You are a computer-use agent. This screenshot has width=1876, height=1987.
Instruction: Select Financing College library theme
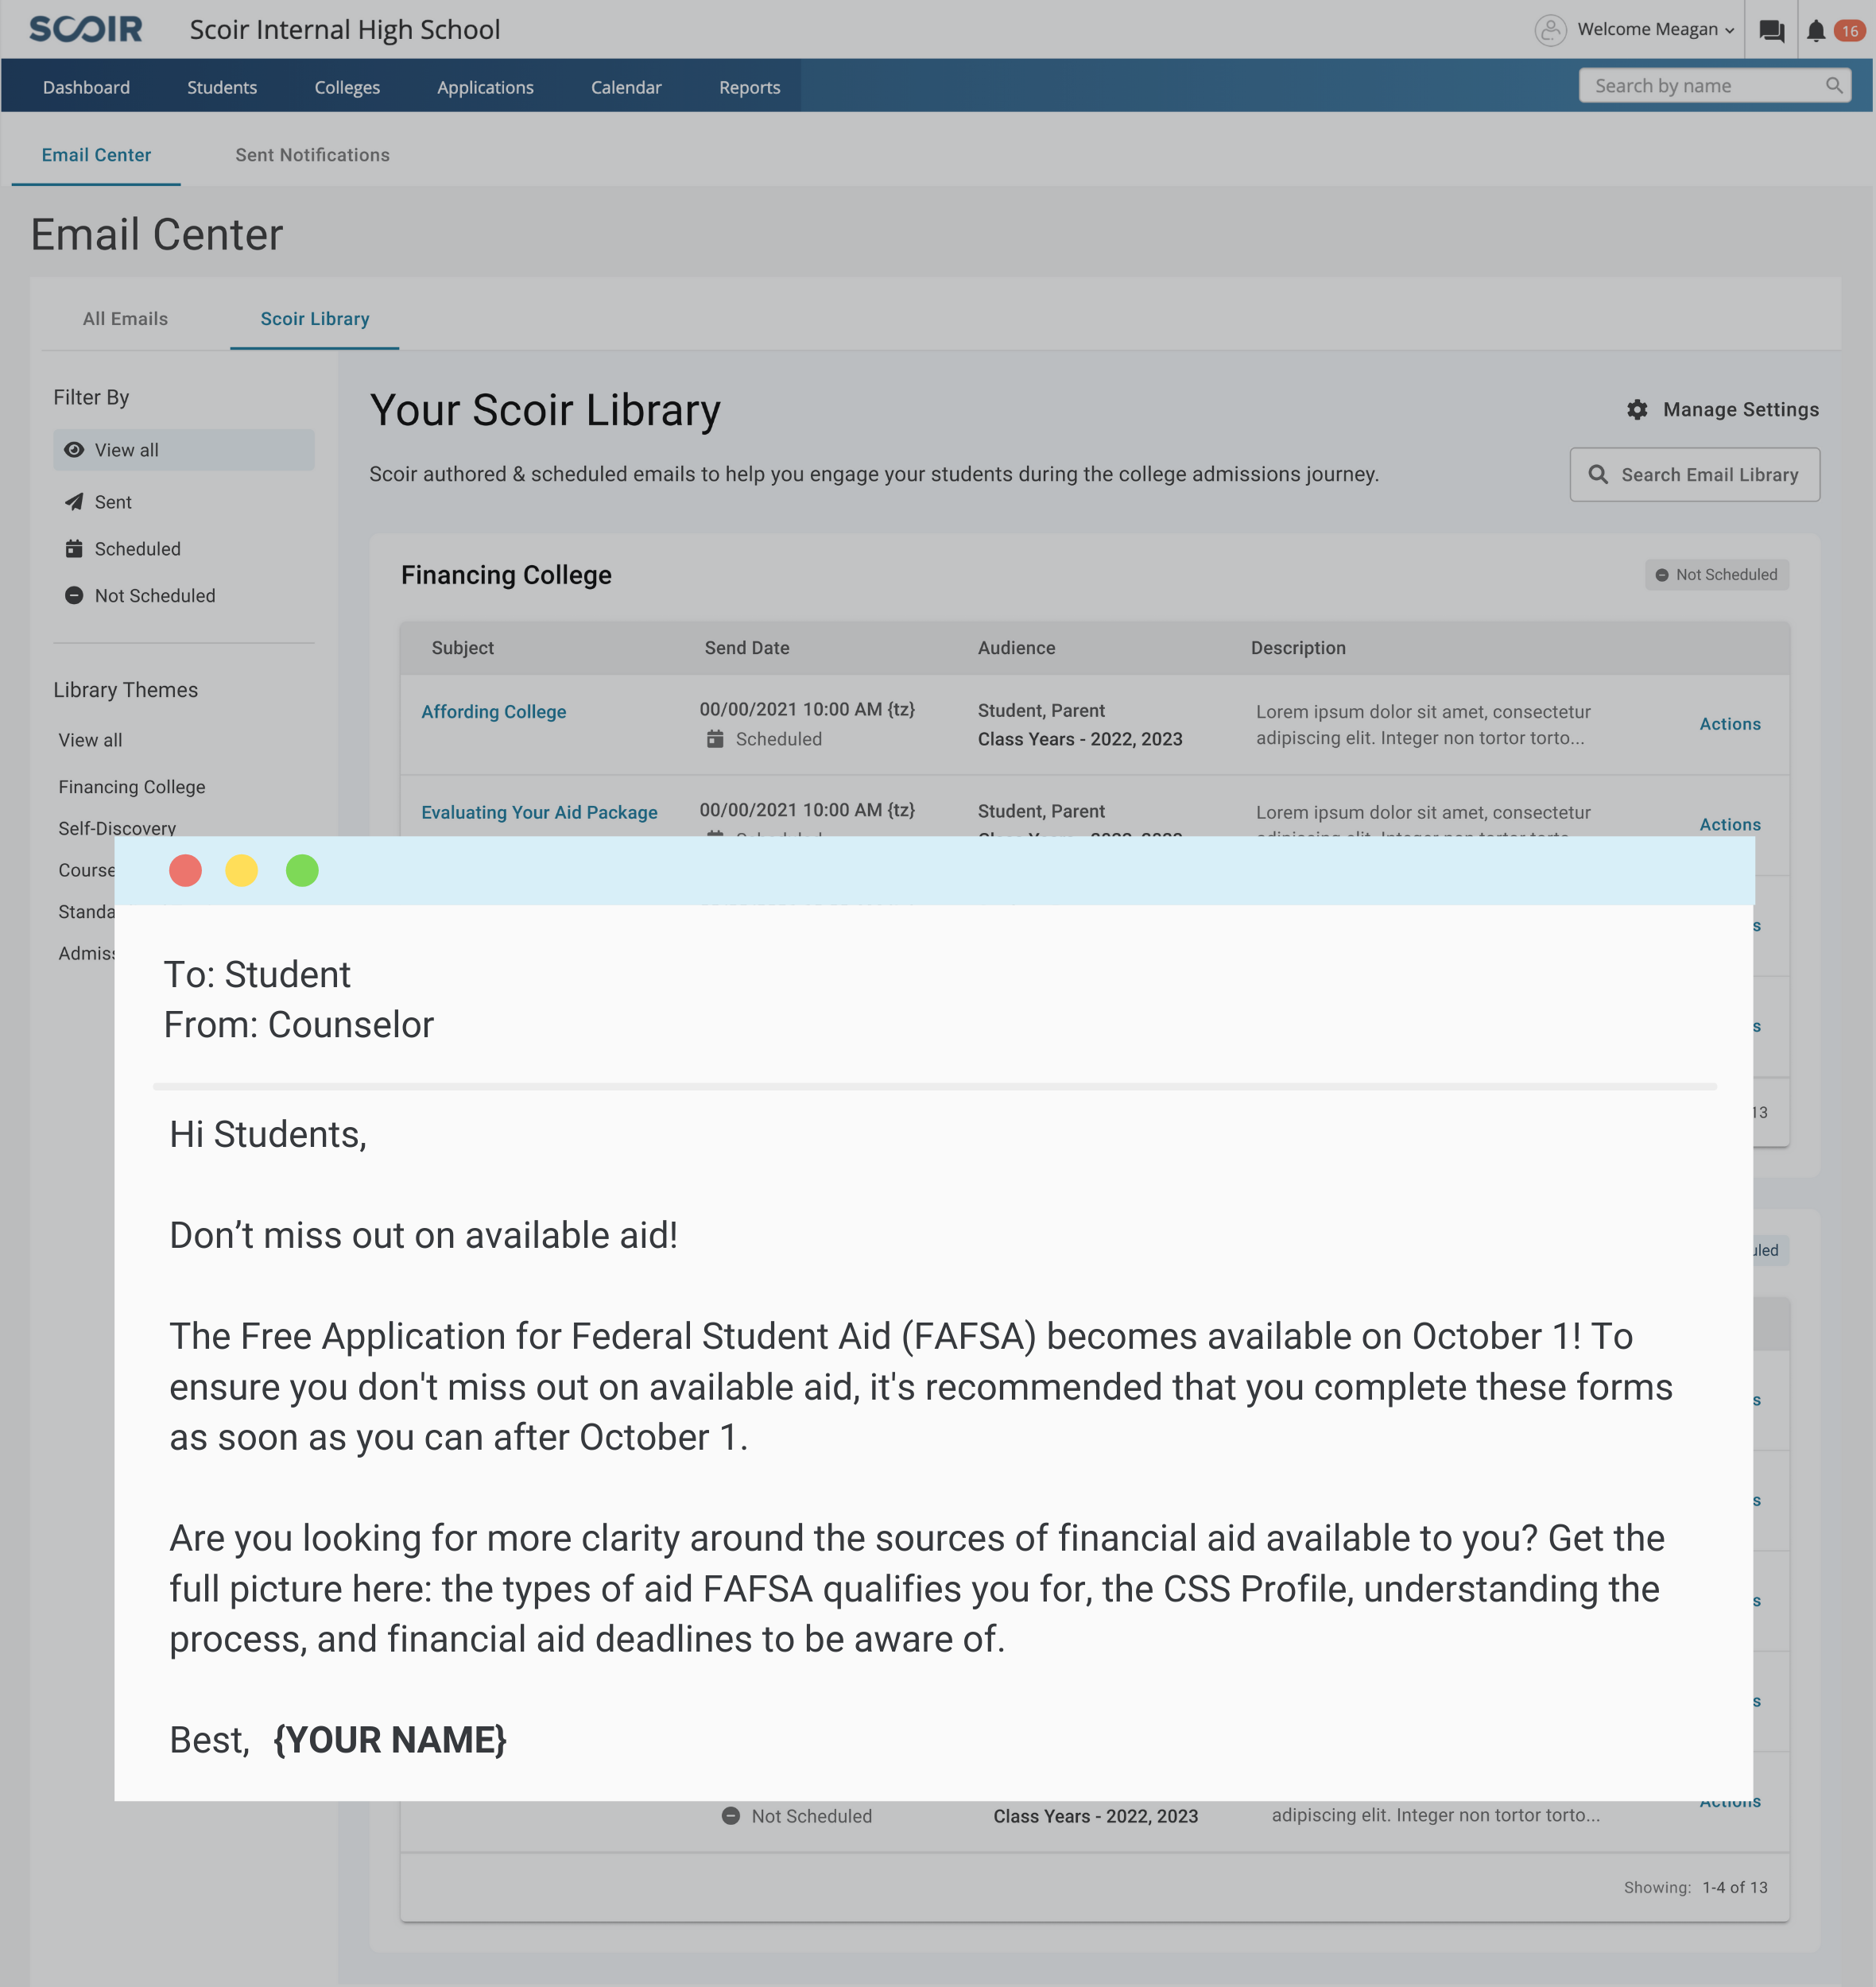[131, 787]
